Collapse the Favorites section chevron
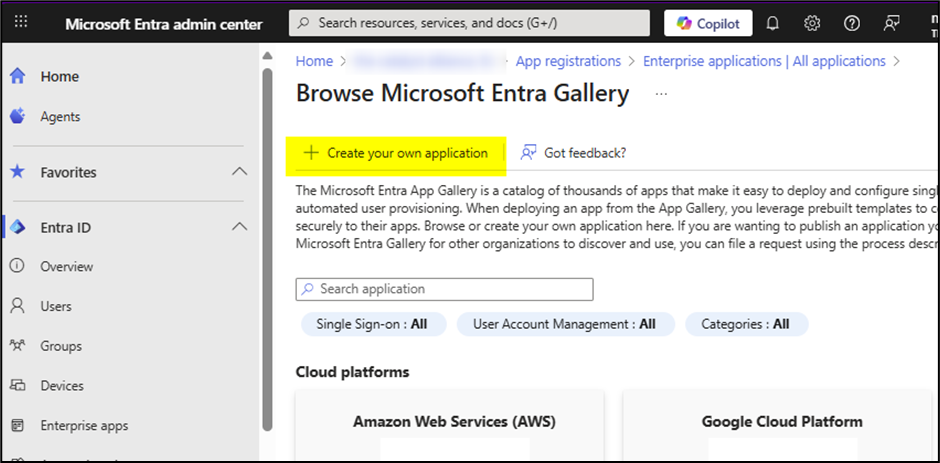 point(239,172)
